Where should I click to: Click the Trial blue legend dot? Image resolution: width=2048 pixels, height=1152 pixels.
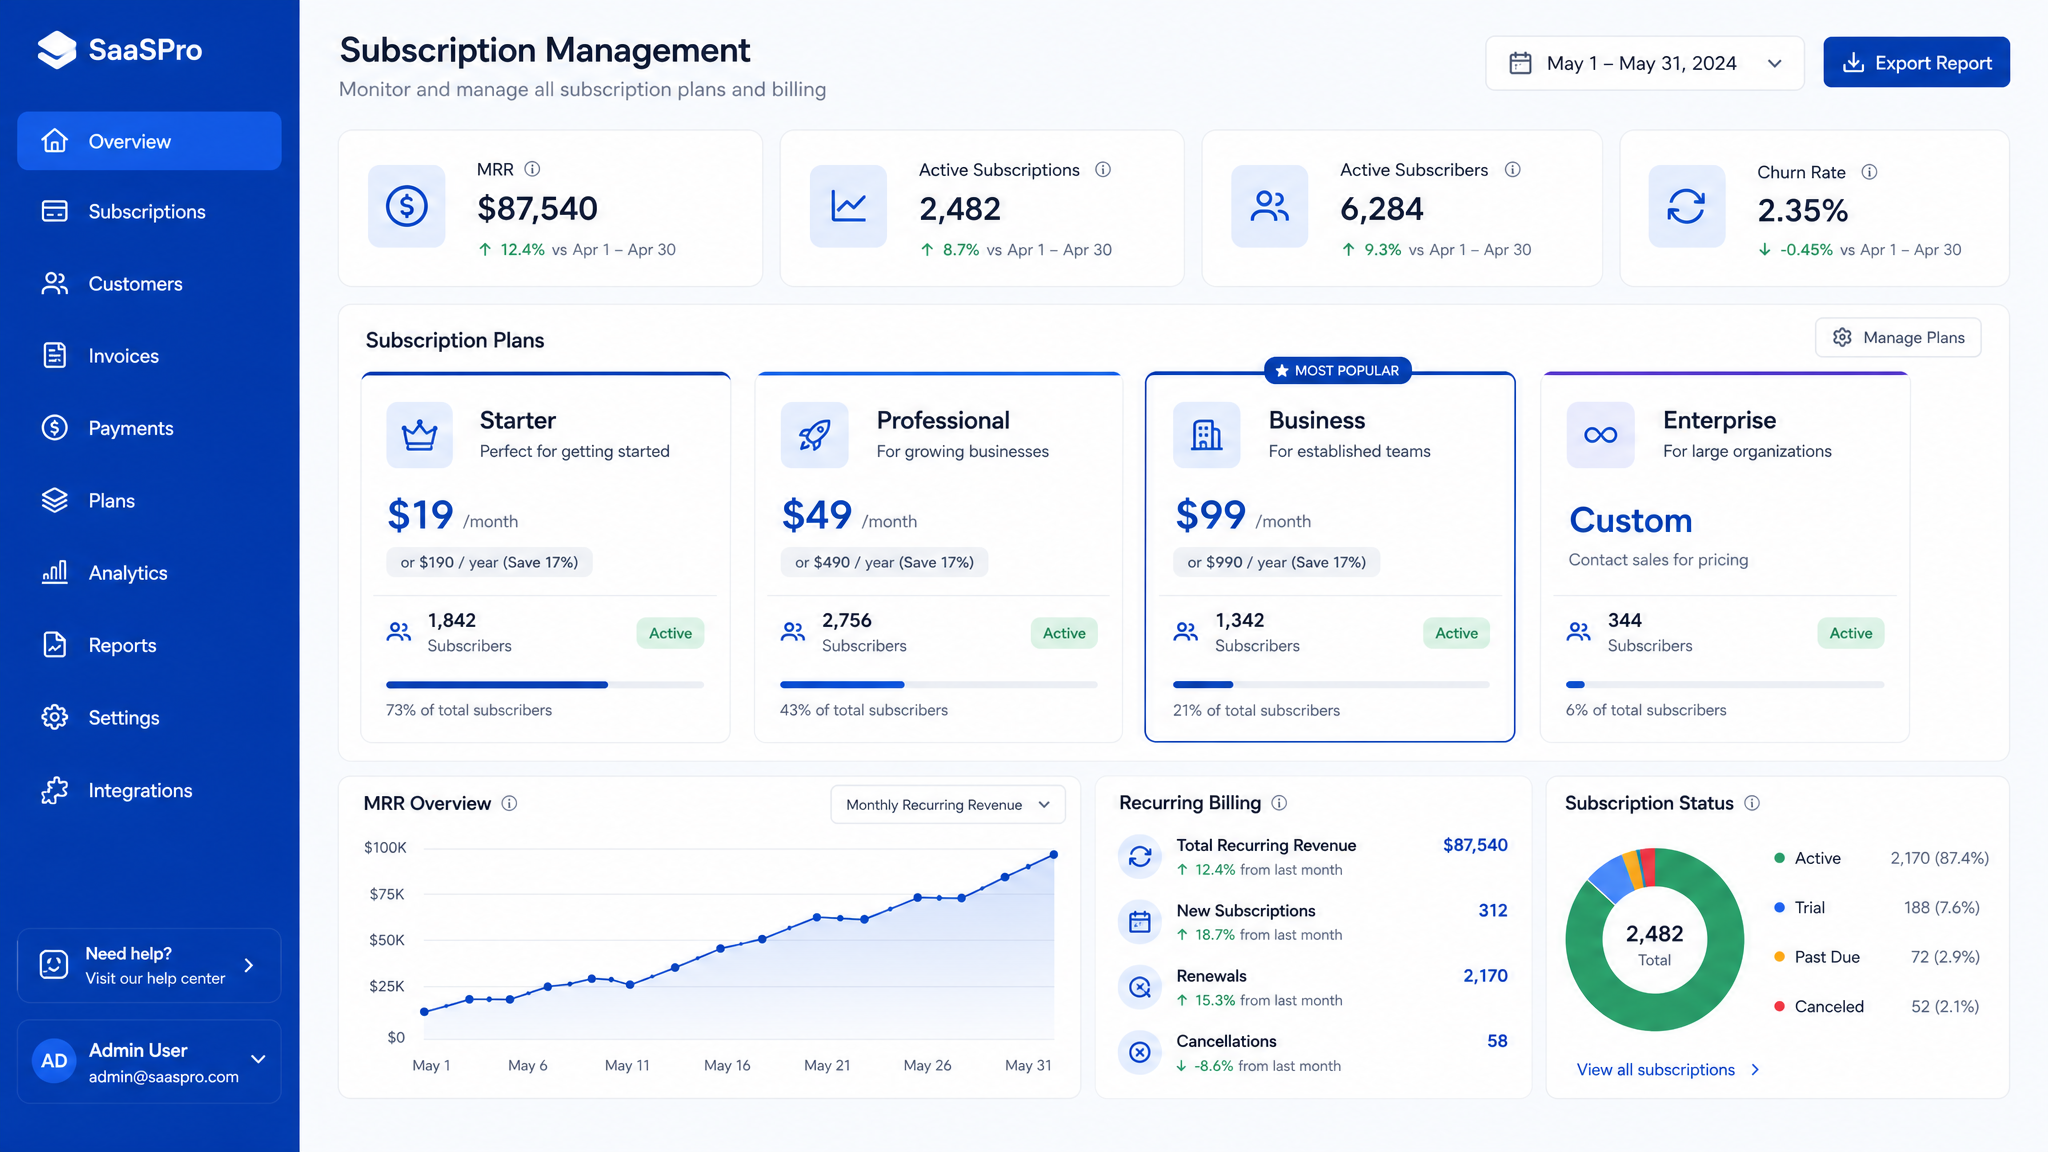point(1779,908)
